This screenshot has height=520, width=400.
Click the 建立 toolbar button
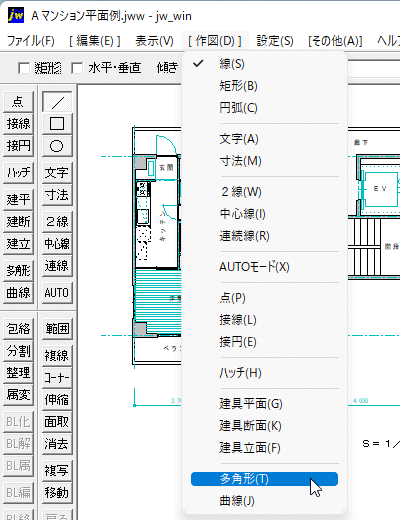coord(18,244)
